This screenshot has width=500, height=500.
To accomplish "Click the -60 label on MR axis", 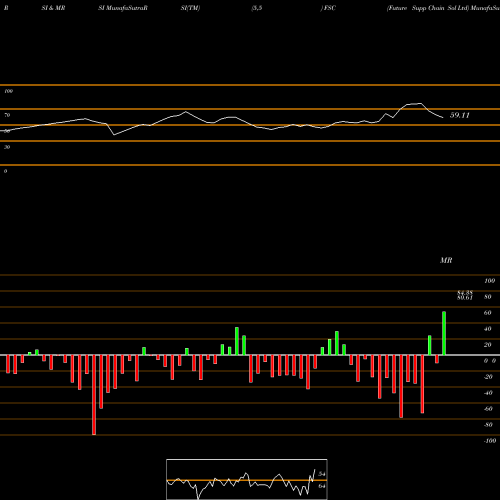I will pyautogui.click(x=487, y=409).
